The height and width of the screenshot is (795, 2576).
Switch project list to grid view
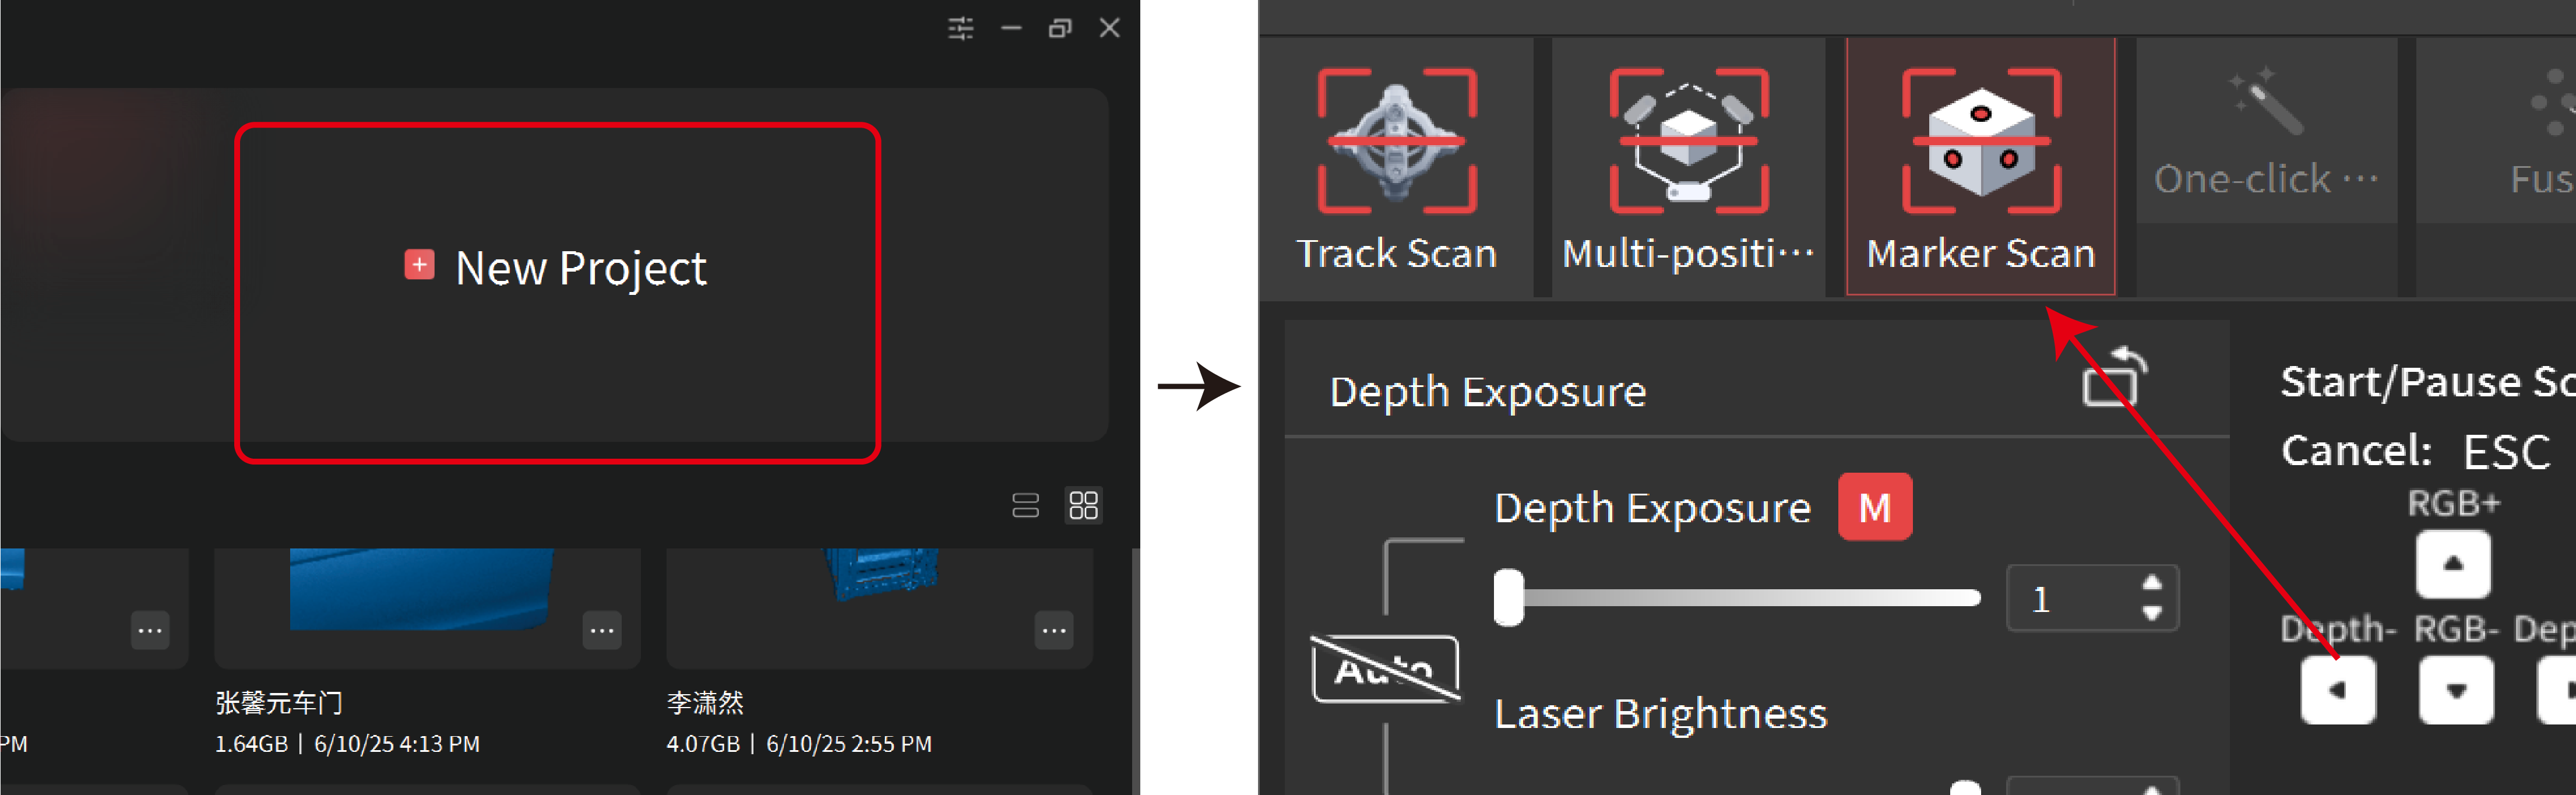[x=1083, y=505]
